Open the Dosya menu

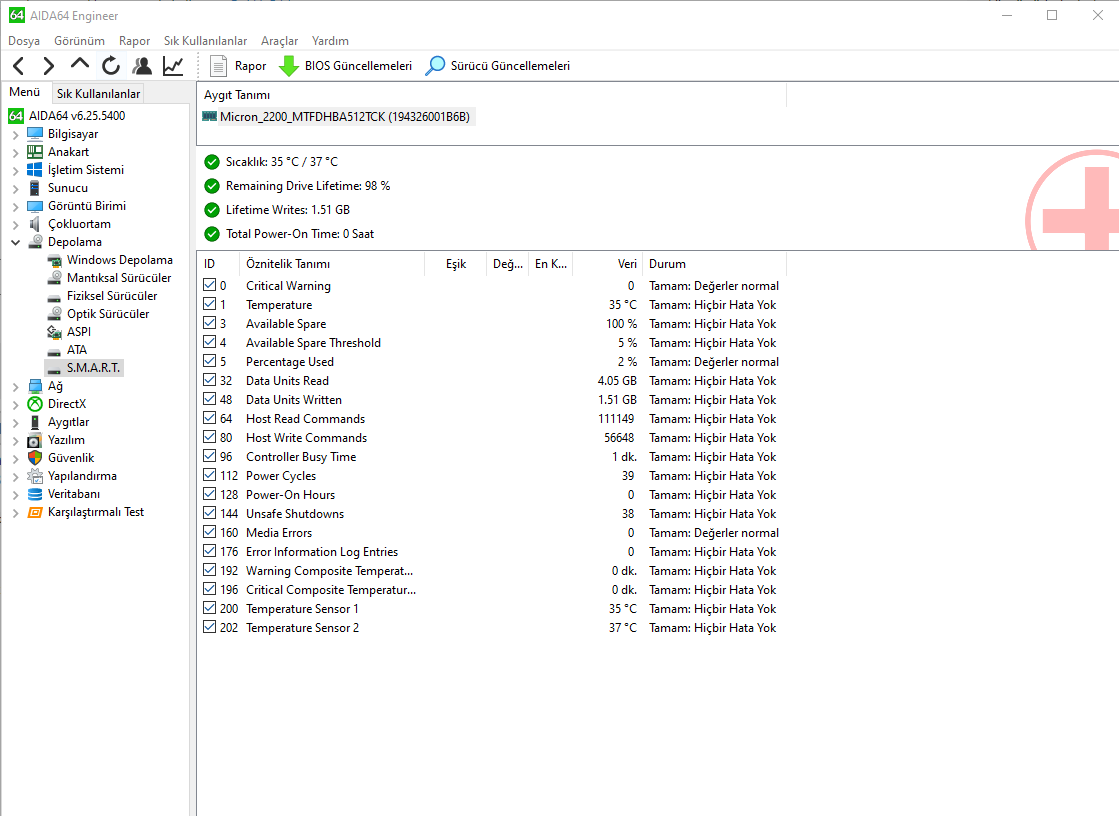24,41
